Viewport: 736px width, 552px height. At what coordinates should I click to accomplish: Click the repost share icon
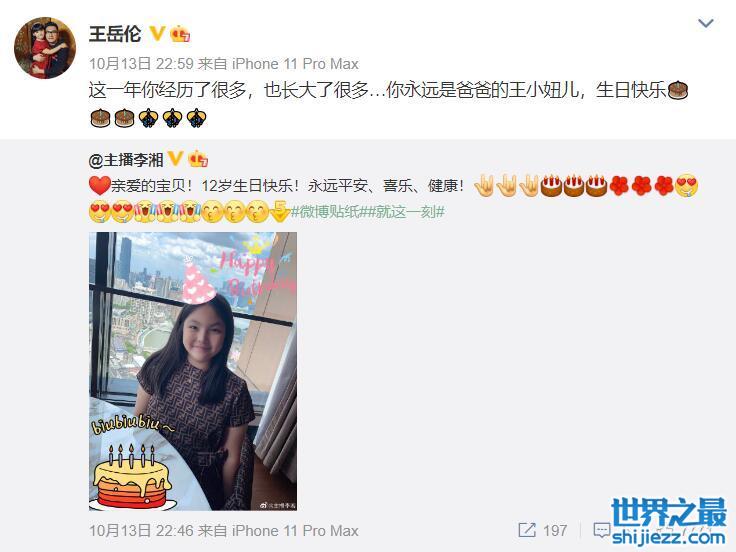point(527,530)
